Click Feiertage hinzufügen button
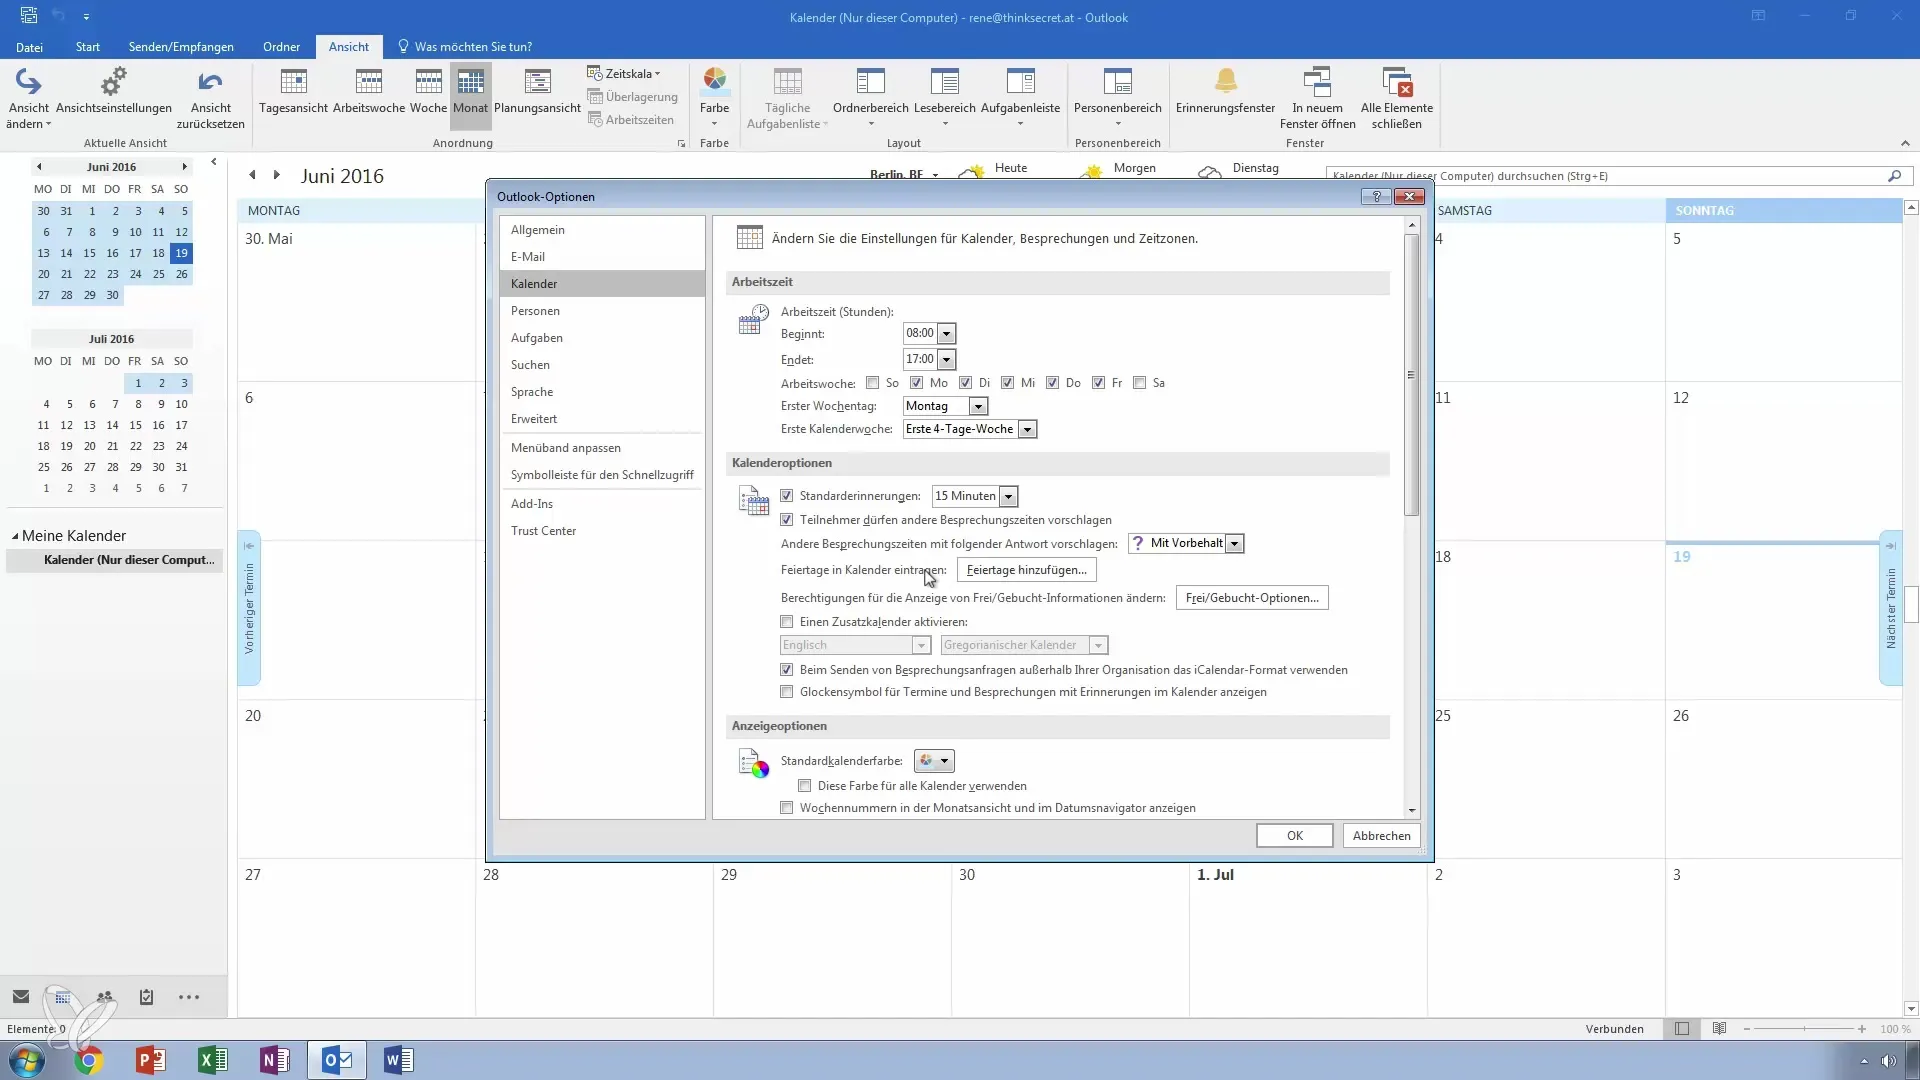1920x1080 pixels. pos(1026,570)
